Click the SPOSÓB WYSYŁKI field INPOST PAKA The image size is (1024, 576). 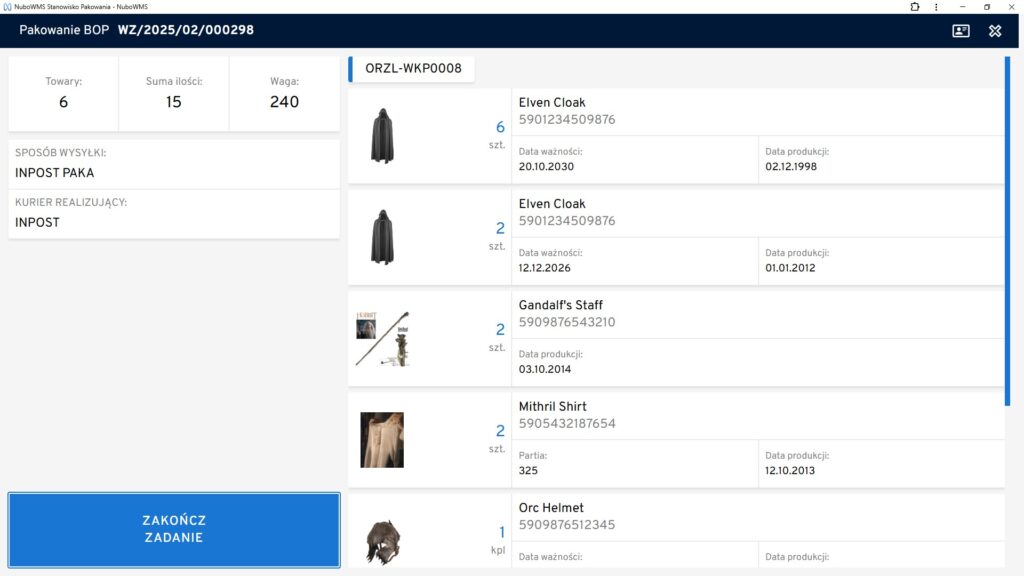[x=174, y=164]
